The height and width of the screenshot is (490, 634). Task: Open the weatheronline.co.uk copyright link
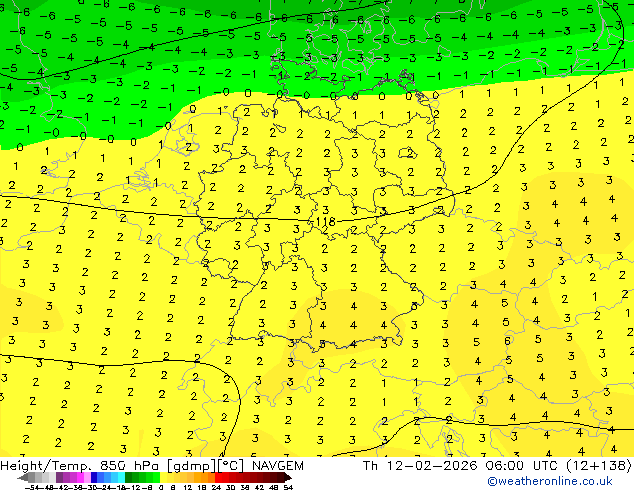(549, 481)
